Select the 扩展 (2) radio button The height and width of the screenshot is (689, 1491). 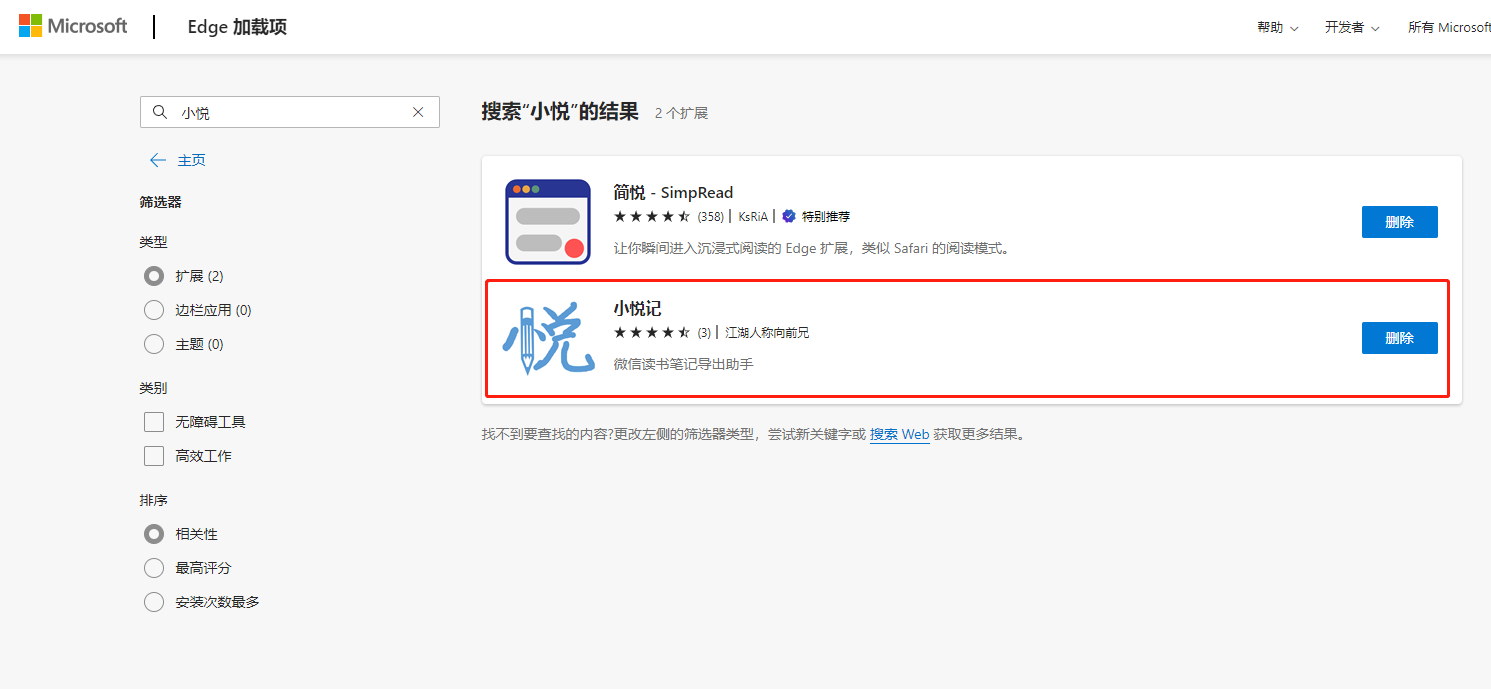154,276
